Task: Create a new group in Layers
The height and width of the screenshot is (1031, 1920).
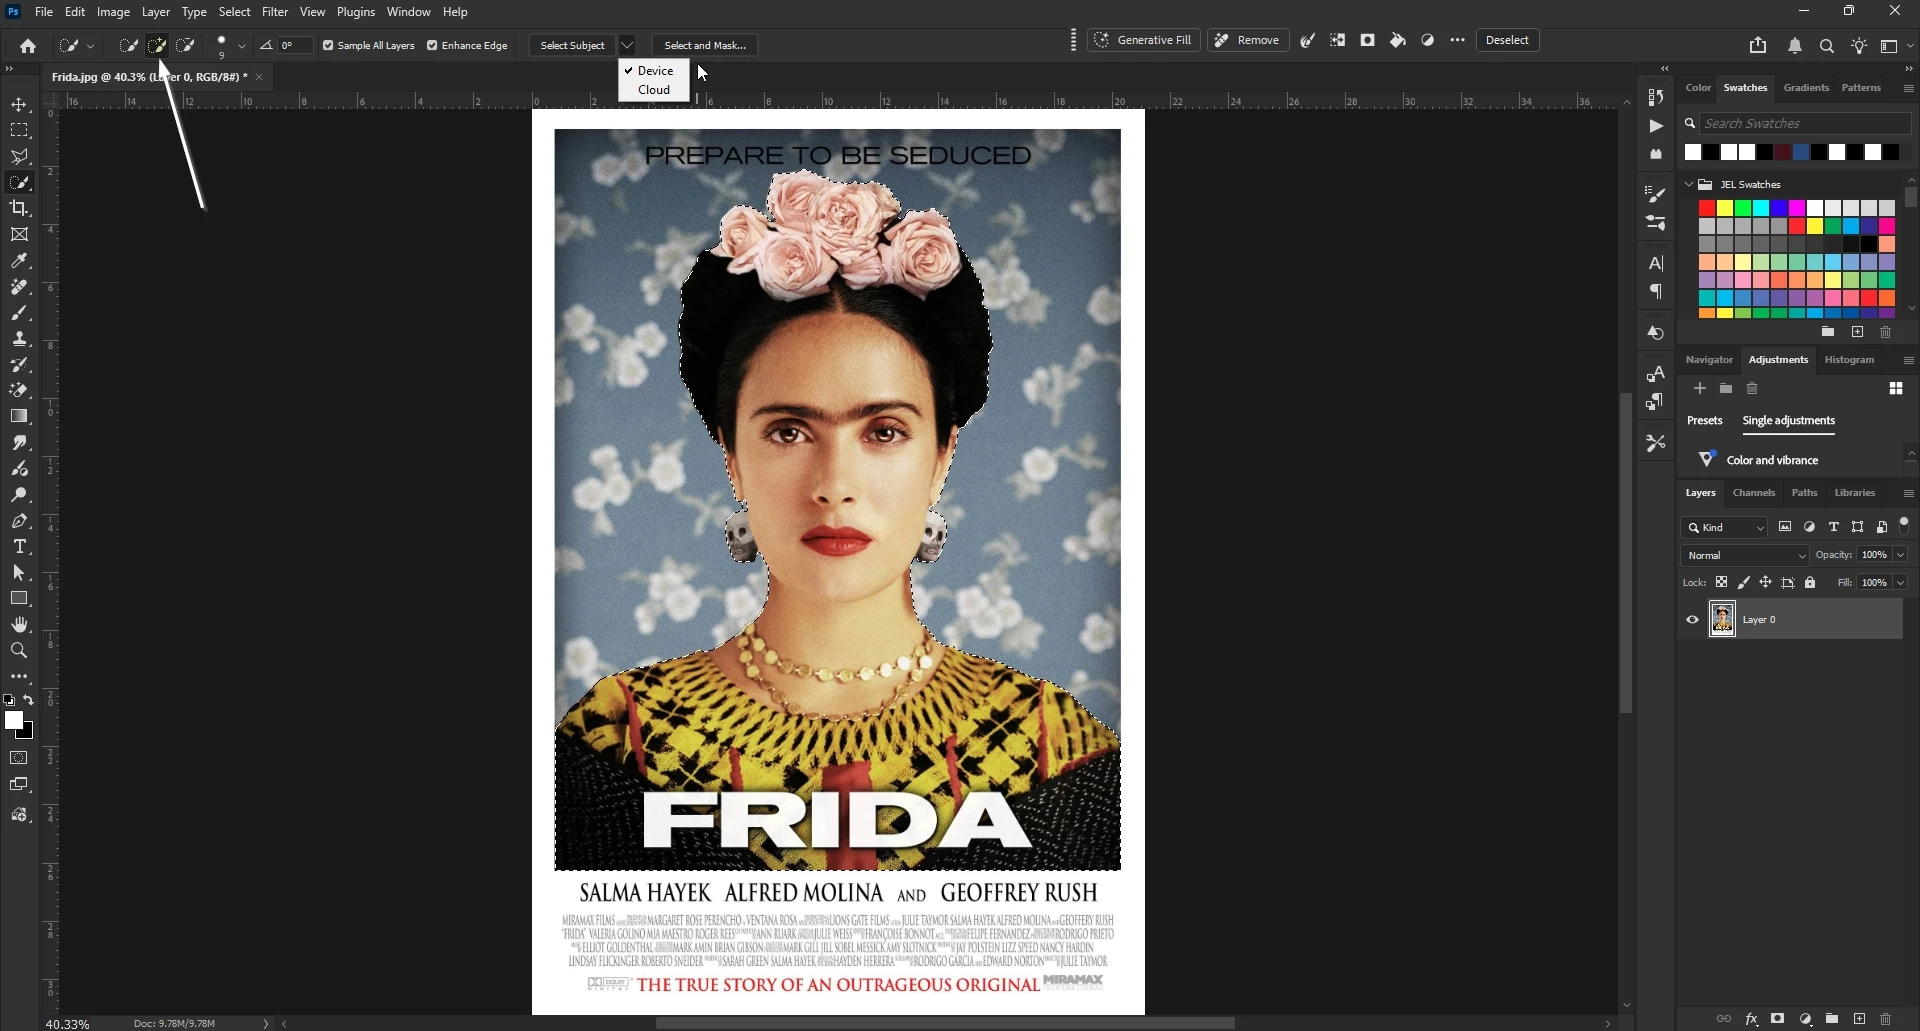Action: coord(1832,1019)
